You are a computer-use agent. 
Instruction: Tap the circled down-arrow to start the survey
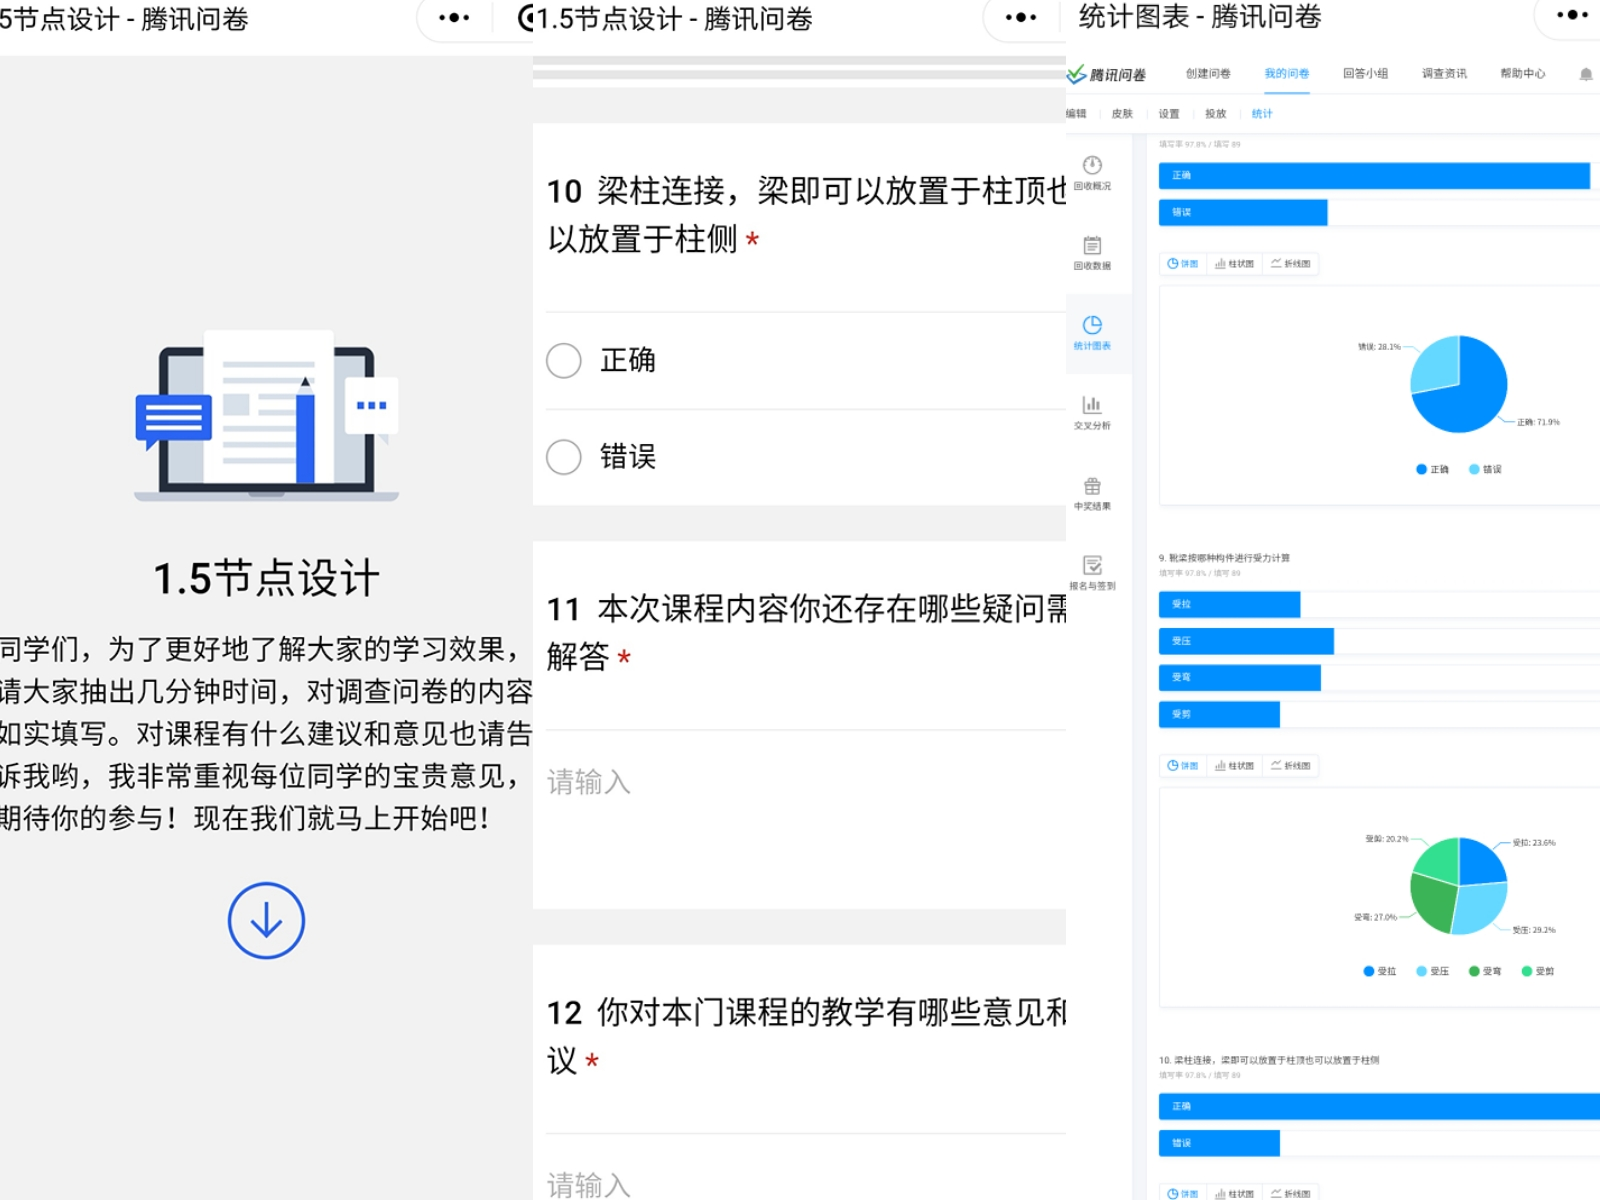tap(266, 920)
